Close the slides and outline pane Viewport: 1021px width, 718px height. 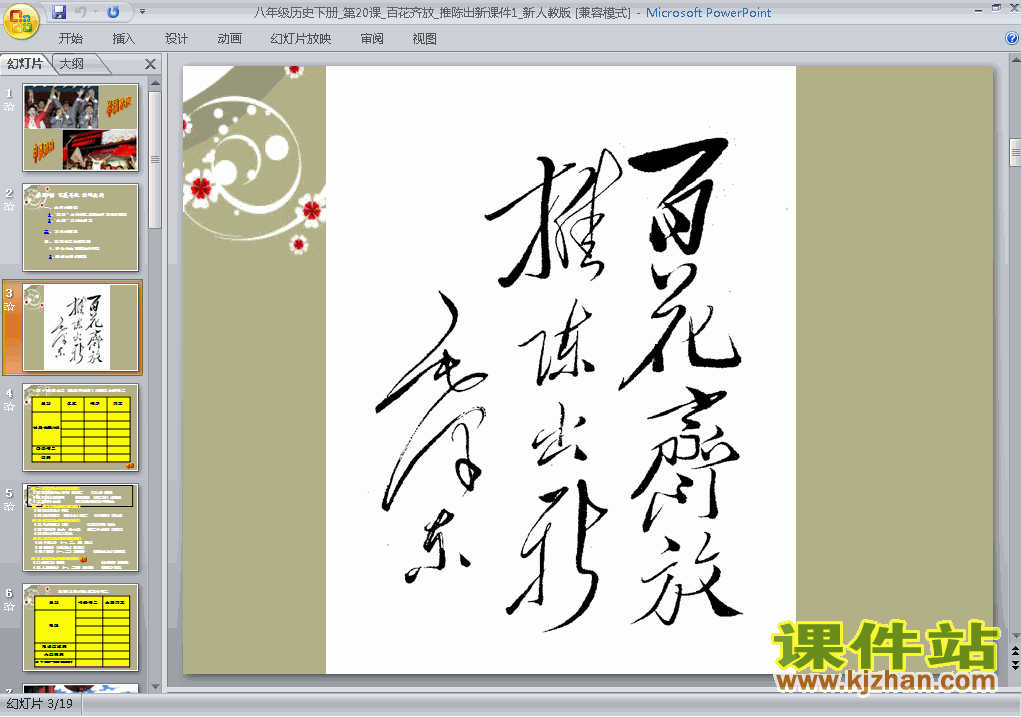point(150,64)
